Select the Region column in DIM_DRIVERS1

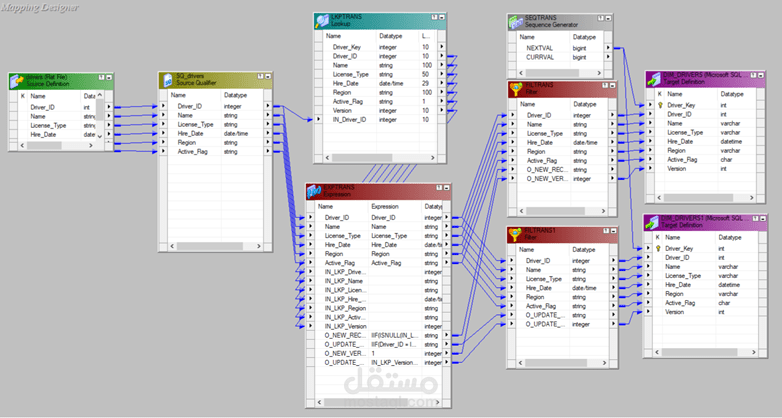(x=674, y=294)
